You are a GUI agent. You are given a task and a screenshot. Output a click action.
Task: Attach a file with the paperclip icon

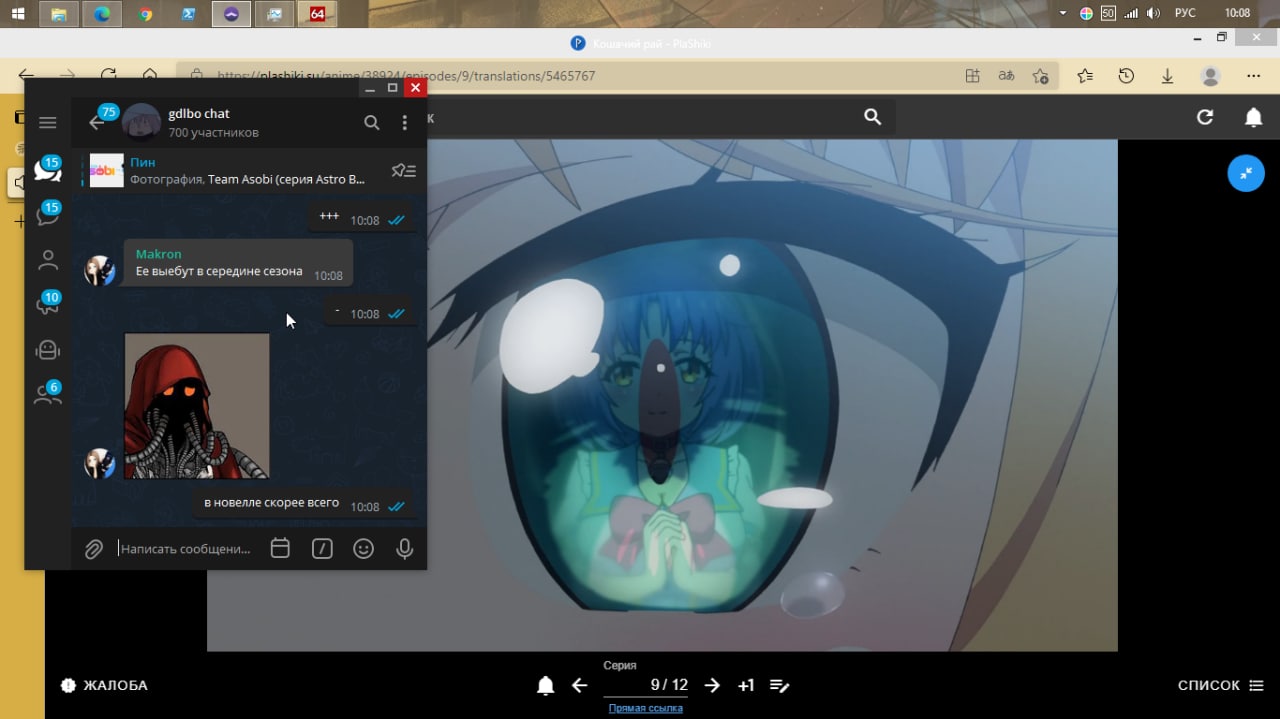94,548
